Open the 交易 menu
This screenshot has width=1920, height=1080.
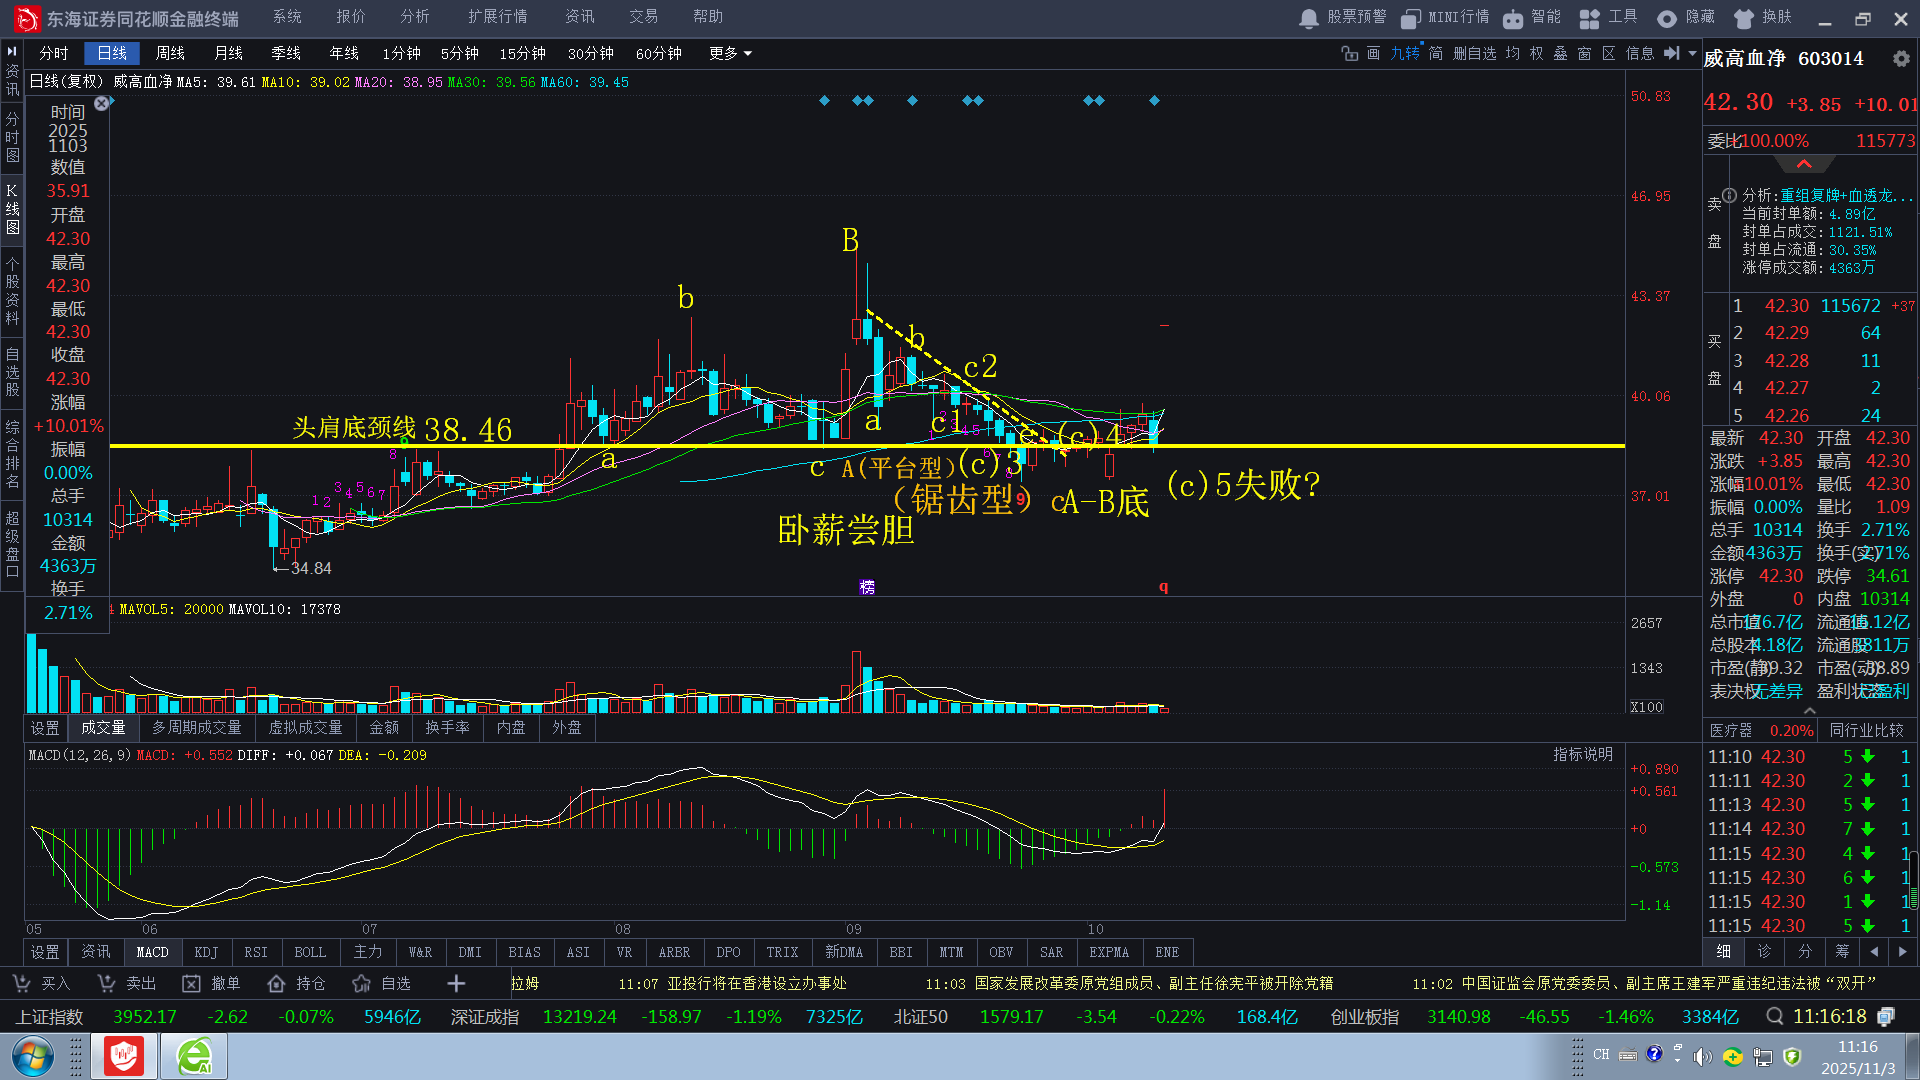coord(643,17)
